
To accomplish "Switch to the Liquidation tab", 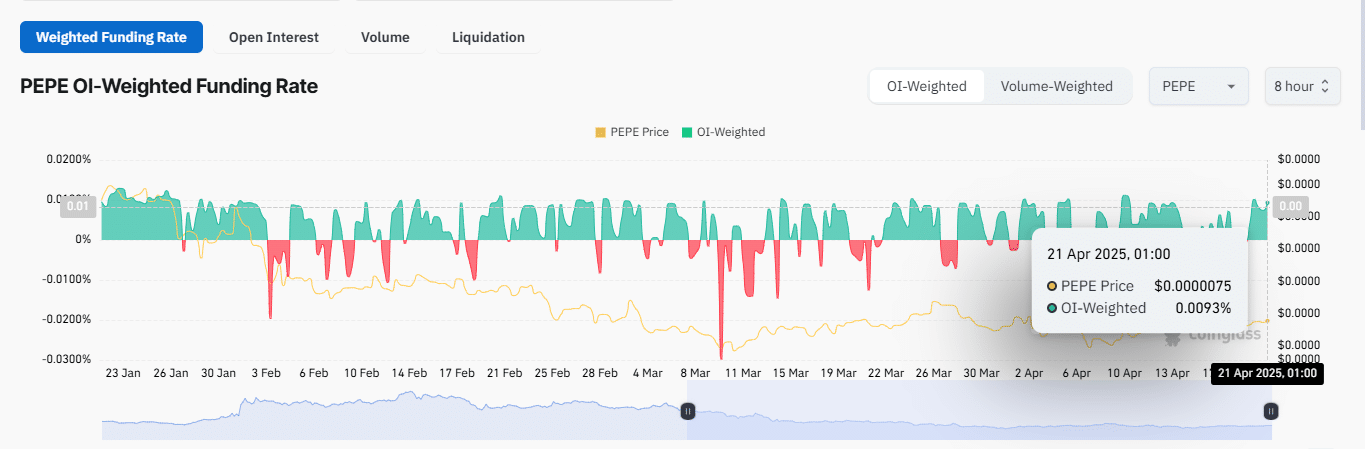I will click(x=488, y=37).
